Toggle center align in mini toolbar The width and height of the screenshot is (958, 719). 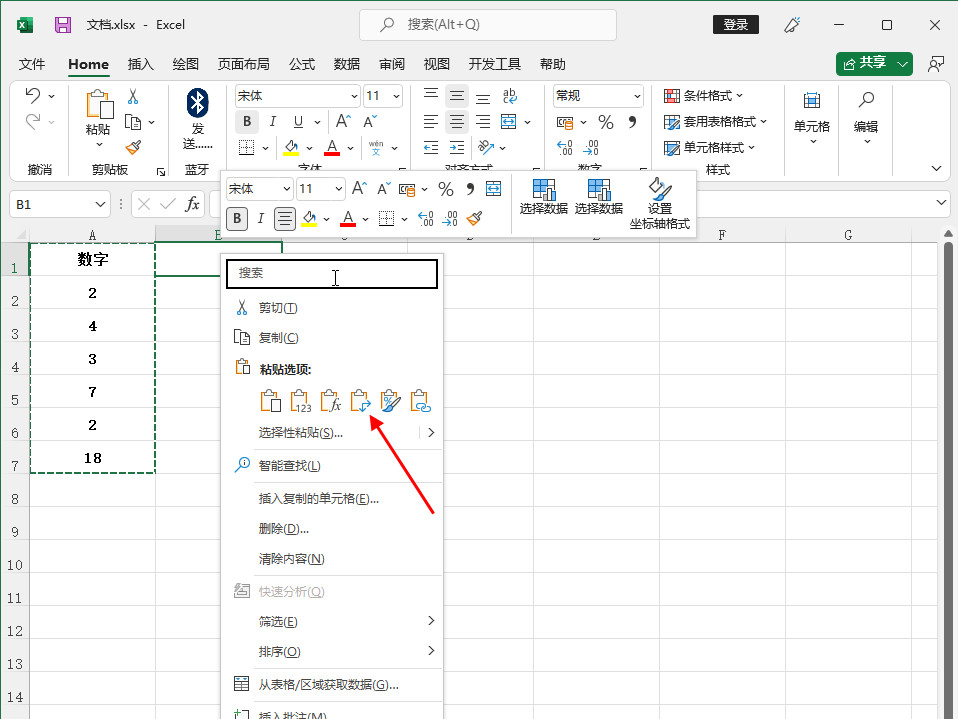(x=285, y=219)
